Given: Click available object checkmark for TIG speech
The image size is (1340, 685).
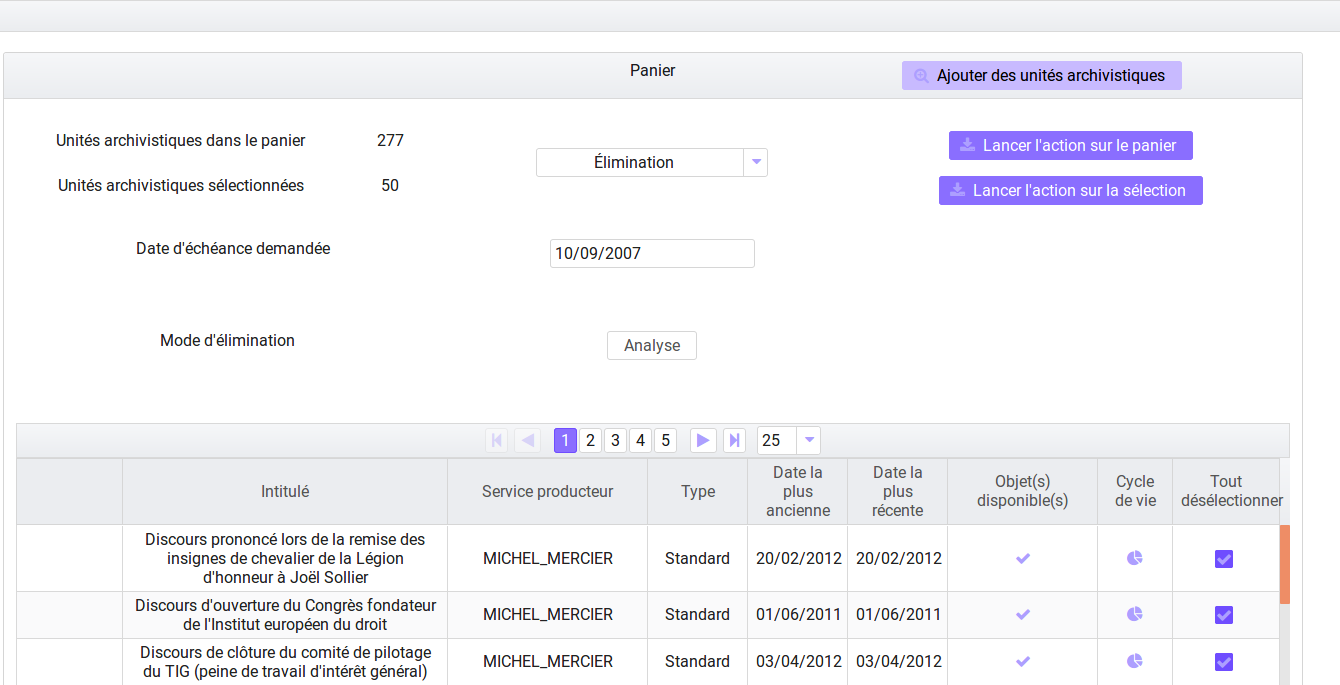Looking at the screenshot, I should click(x=1022, y=661).
